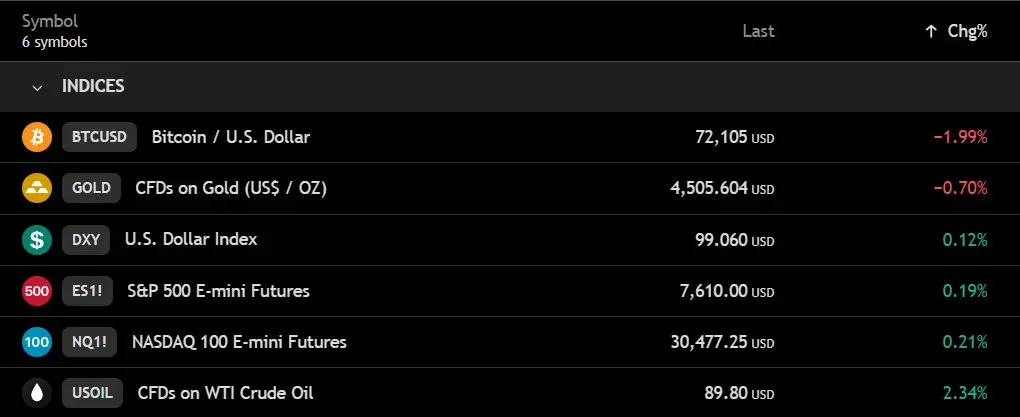Collapse the INDICES group chevron
The image size is (1020, 417).
pos(38,87)
